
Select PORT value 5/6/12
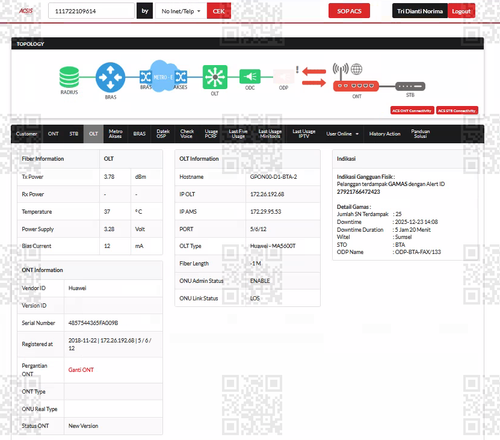coord(258,229)
